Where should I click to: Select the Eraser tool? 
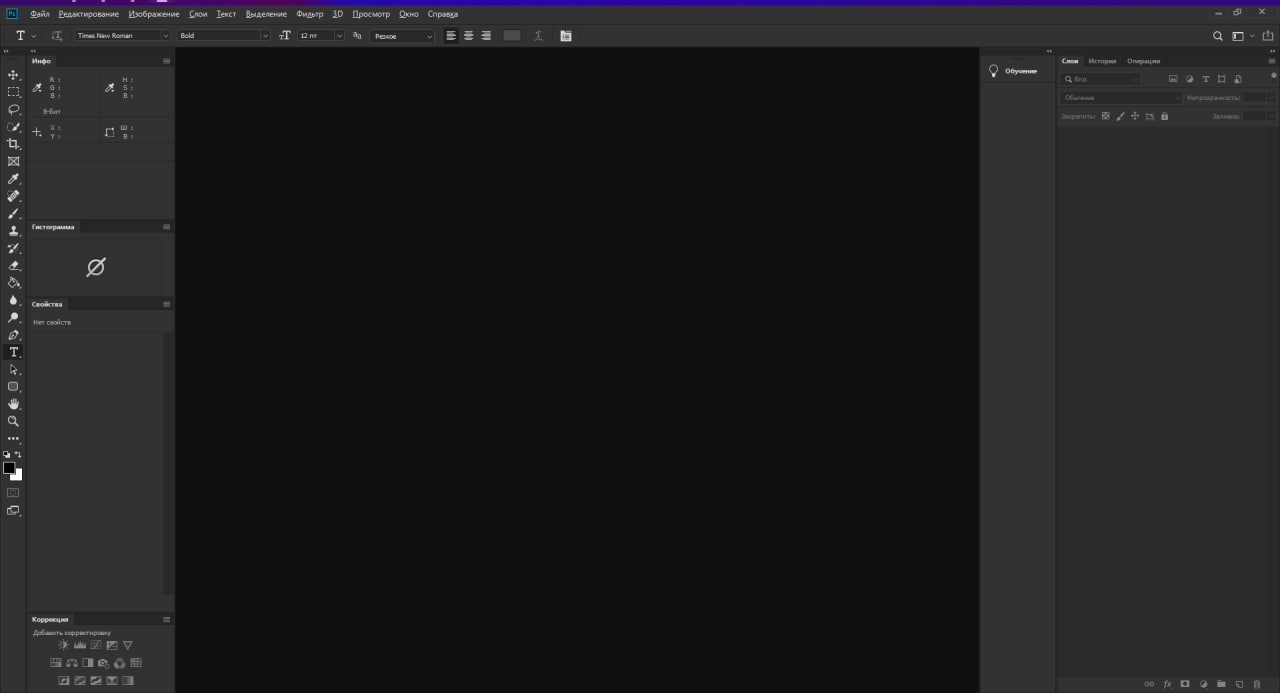(x=13, y=265)
